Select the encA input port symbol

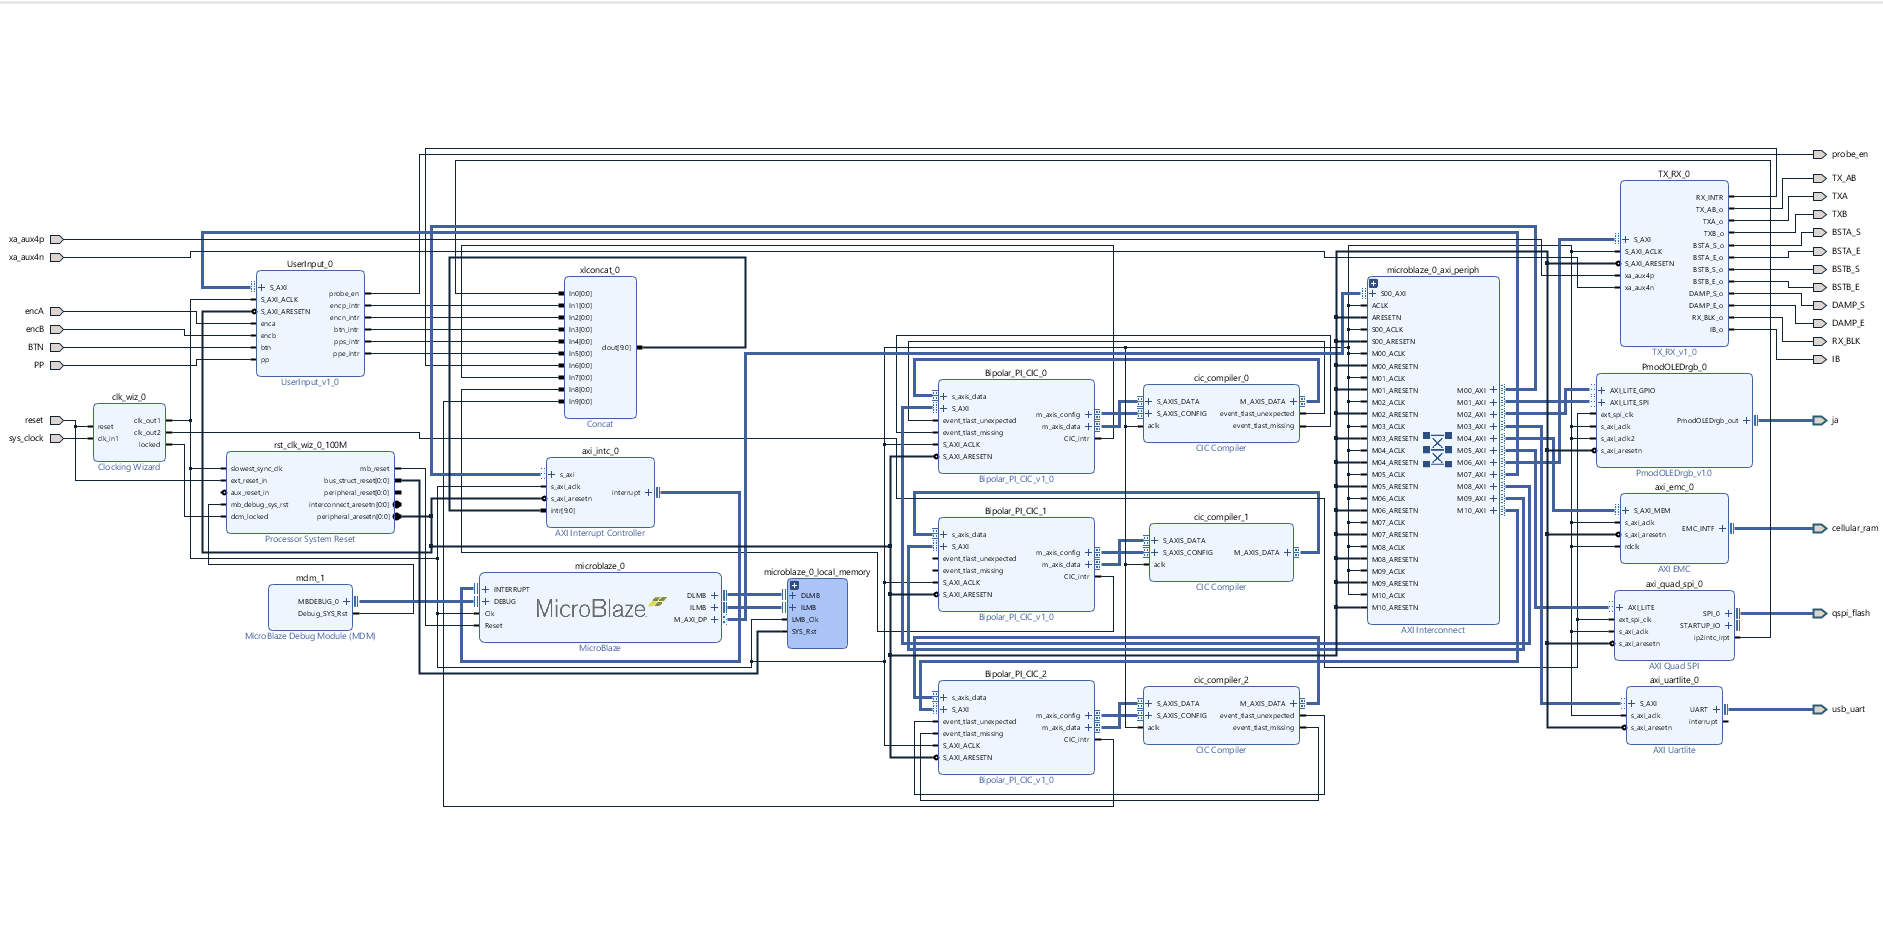[56, 312]
